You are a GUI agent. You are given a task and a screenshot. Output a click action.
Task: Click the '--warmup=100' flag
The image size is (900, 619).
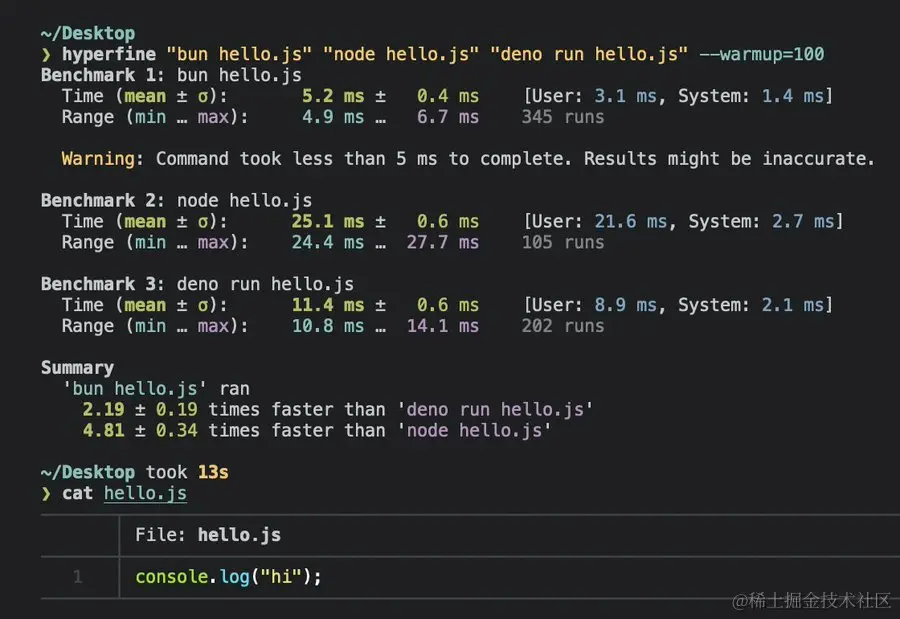762,54
